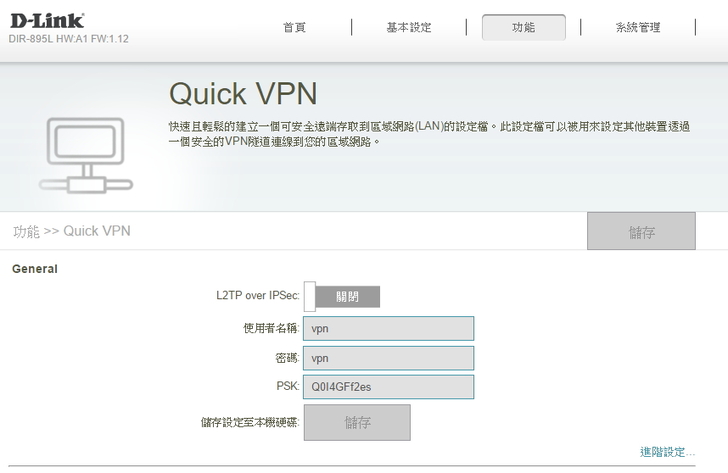Image resolution: width=728 pixels, height=473 pixels.
Task: Open the 首頁 tab
Action: click(294, 28)
